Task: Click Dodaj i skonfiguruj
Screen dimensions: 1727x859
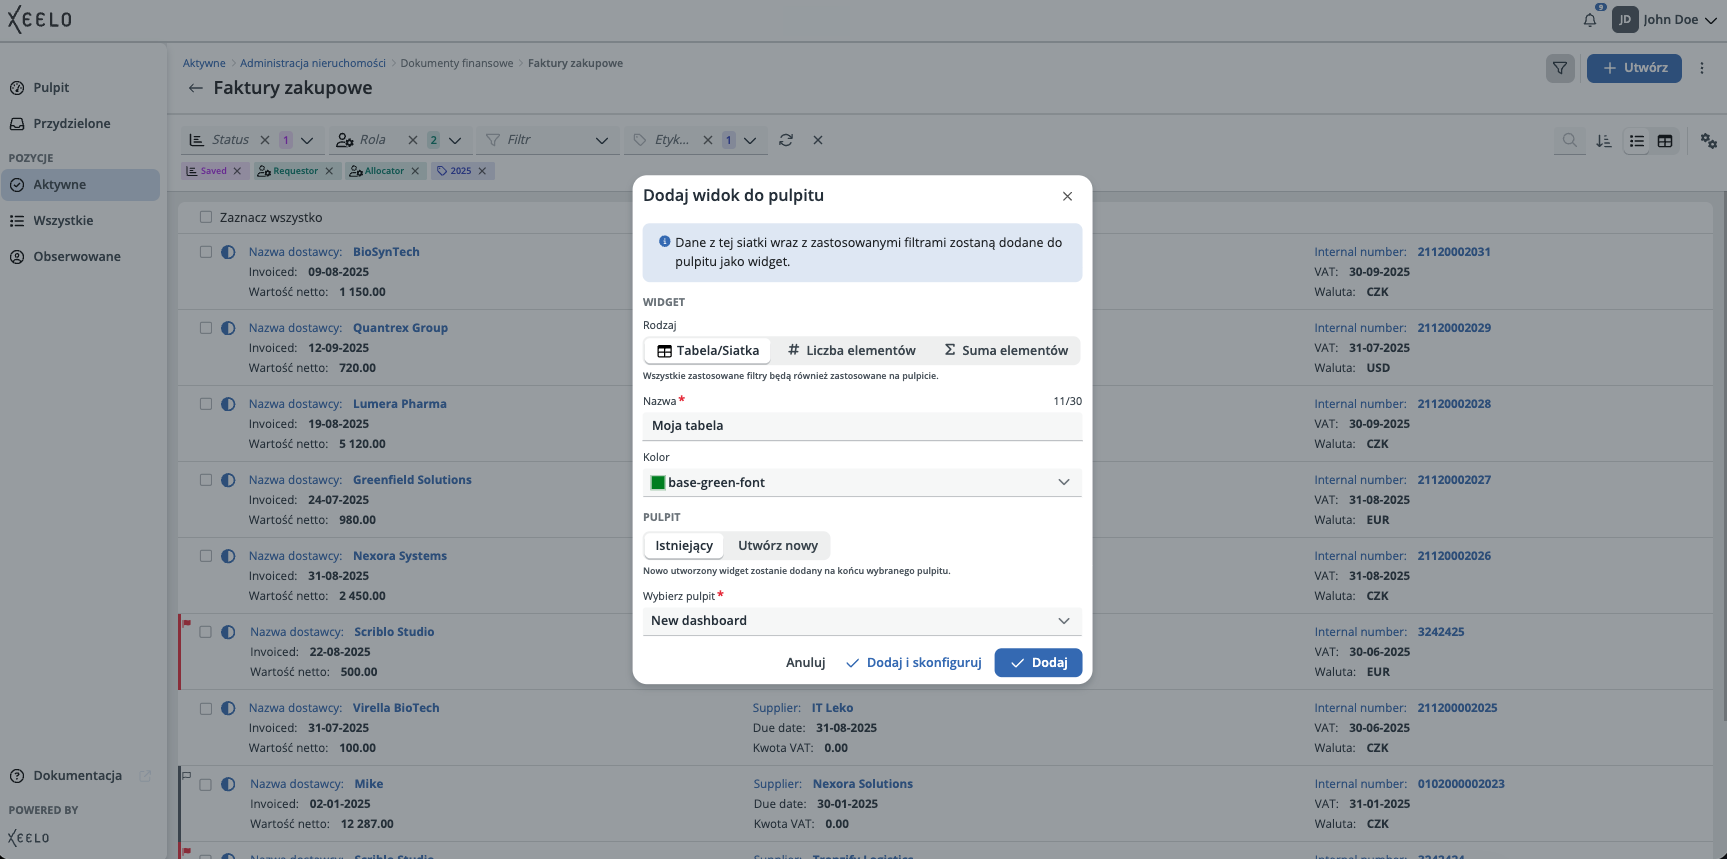Action: (913, 663)
